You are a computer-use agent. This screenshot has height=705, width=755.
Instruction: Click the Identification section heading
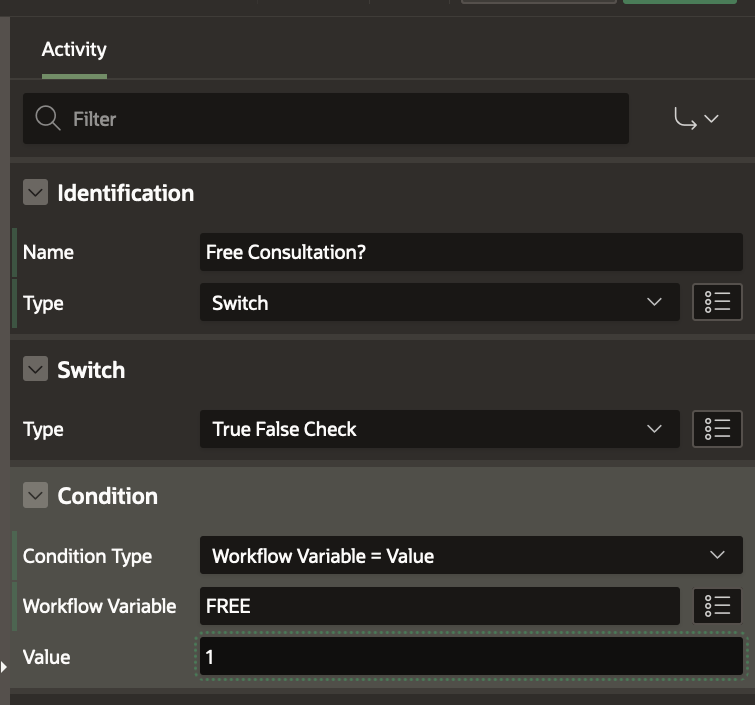[126, 193]
